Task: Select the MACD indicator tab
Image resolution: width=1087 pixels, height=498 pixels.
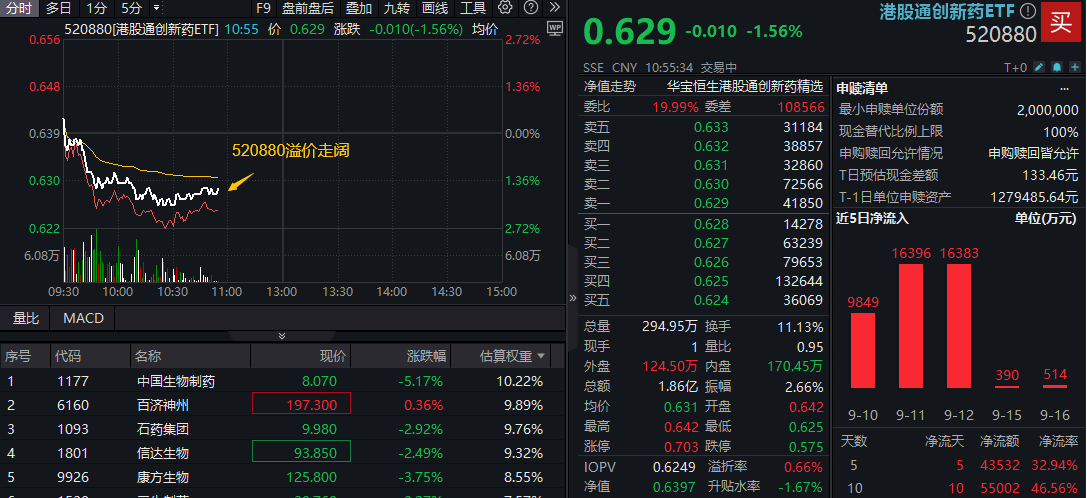Action: [83, 318]
